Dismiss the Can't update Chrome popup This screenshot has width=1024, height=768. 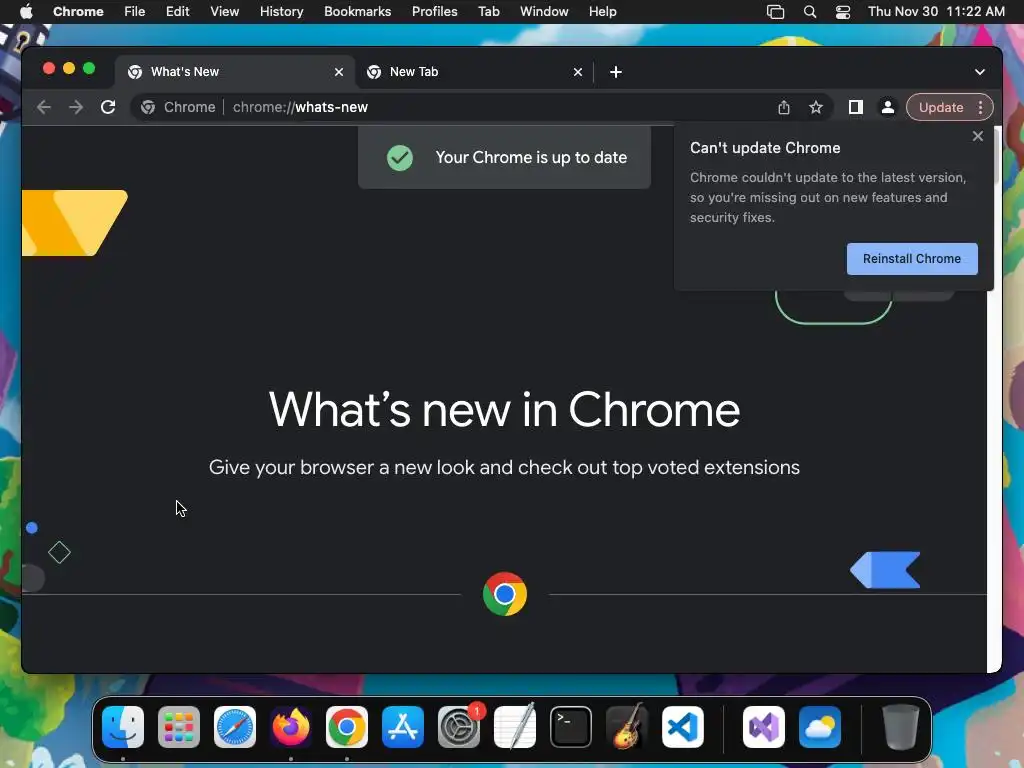978,136
